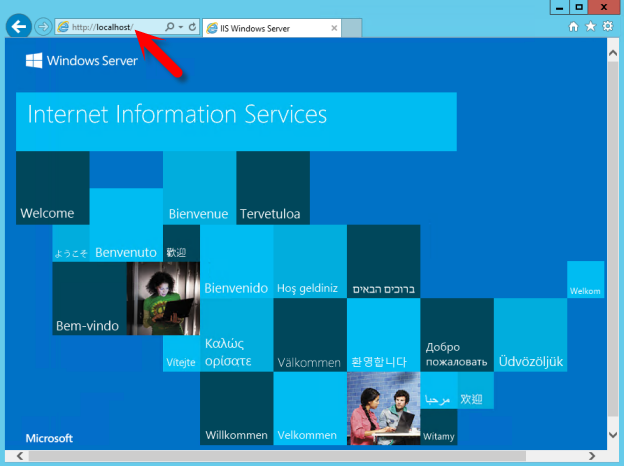Expand the address bar autocomplete dropdown

(x=180, y=28)
